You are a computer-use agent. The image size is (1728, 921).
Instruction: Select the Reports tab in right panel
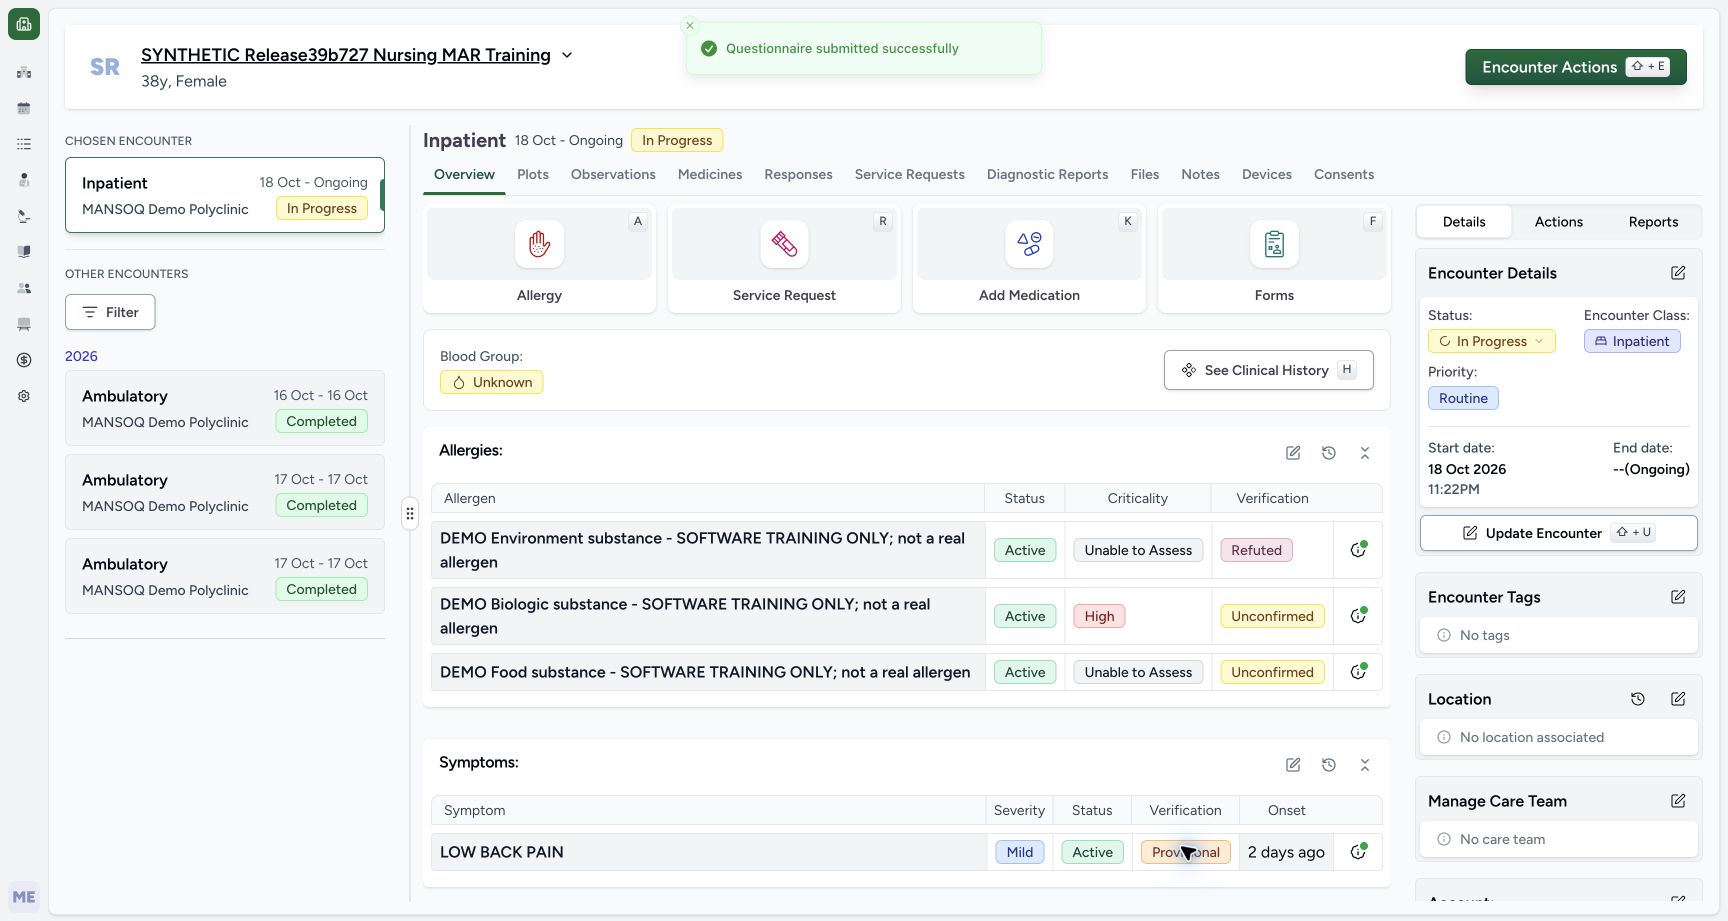click(1653, 222)
